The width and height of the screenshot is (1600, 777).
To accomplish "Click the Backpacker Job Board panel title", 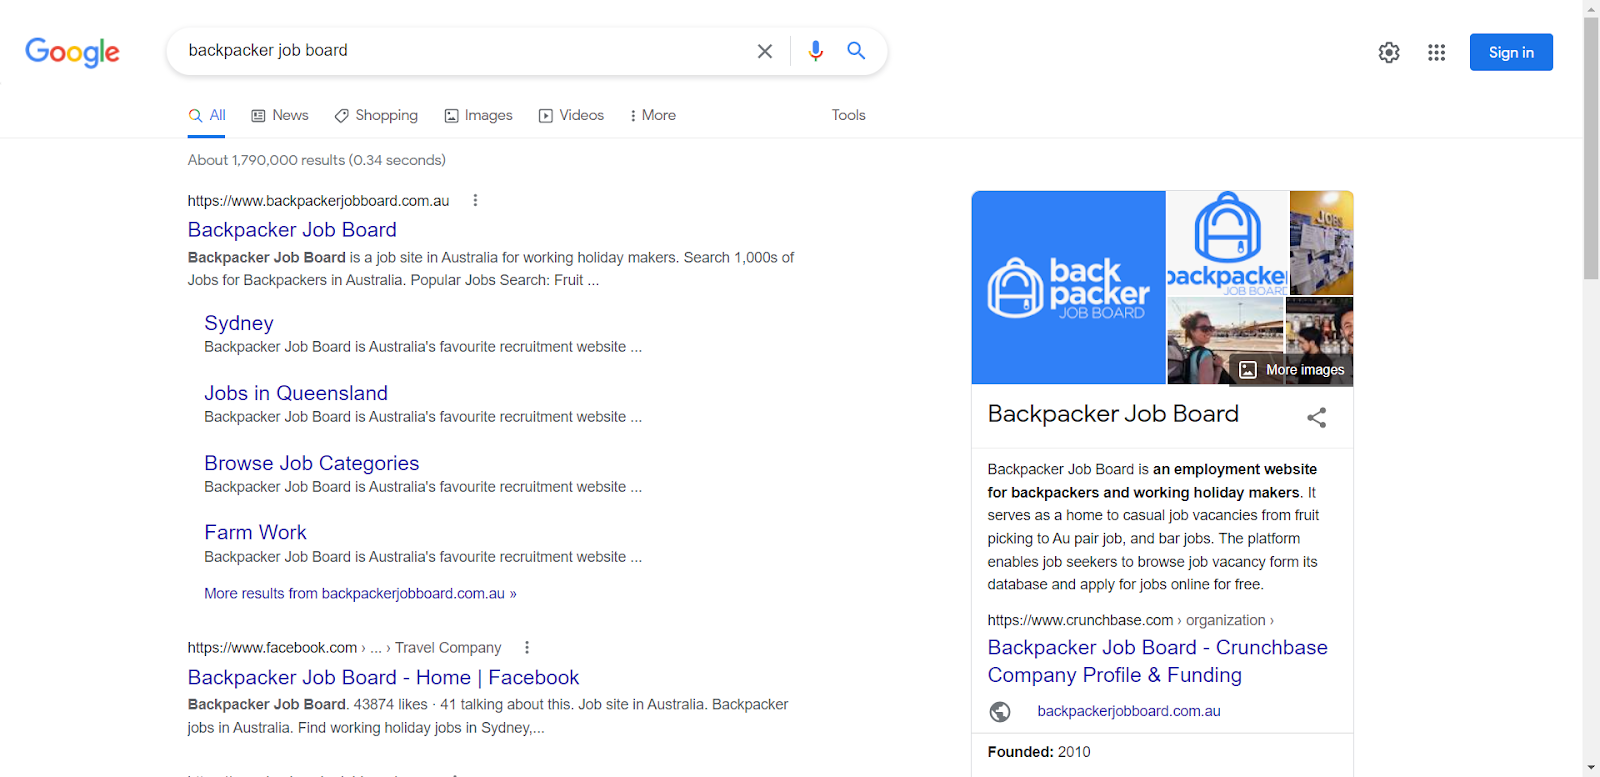I will coord(1113,414).
